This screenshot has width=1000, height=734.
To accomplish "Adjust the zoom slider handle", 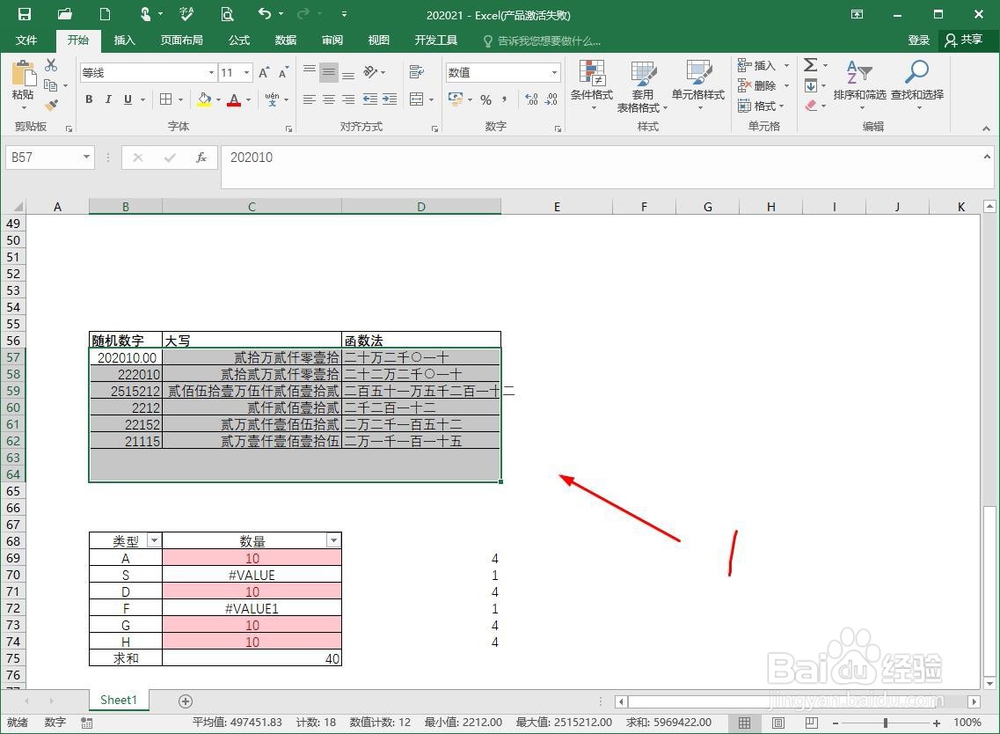I will click(x=886, y=723).
